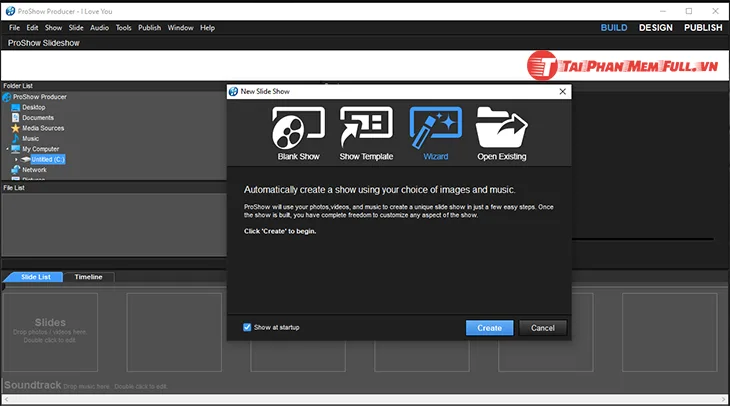Click the drive icon beside Untitled (C:)
This screenshot has height=406, width=730.
[x=25, y=159]
